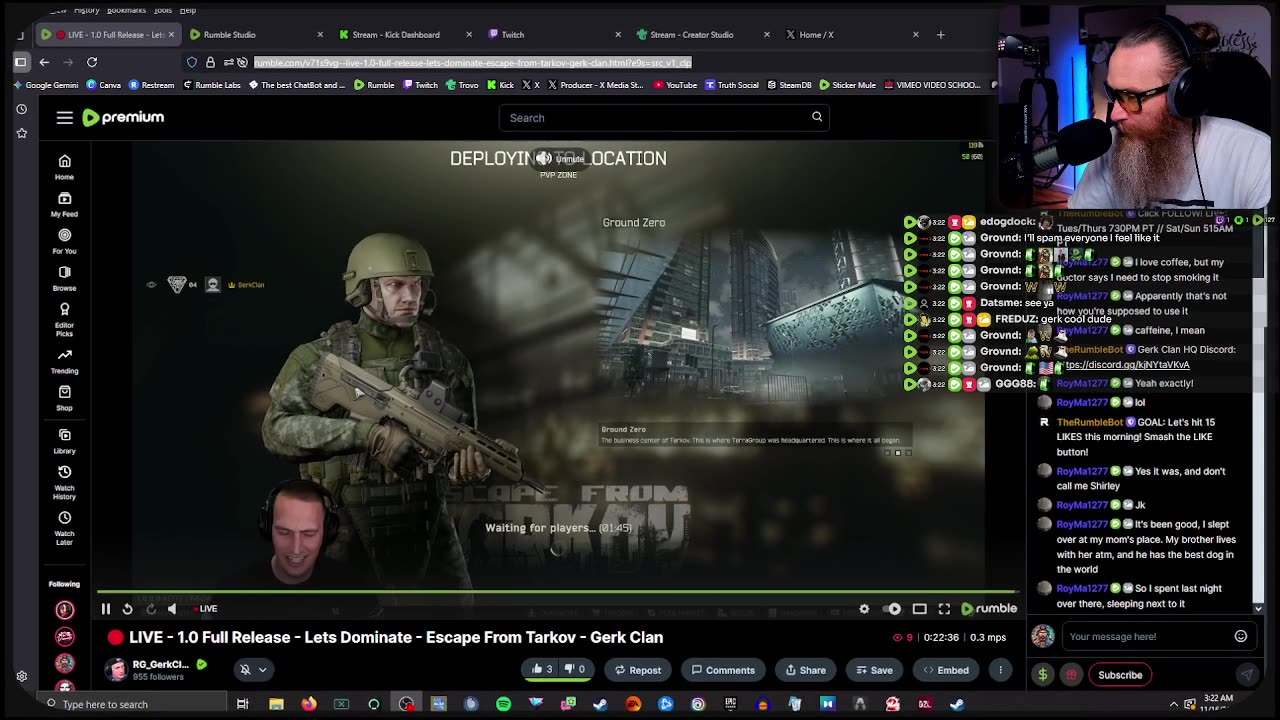1280x720 pixels.
Task: Go to Home in Rumble sidebar
Action: (64, 167)
